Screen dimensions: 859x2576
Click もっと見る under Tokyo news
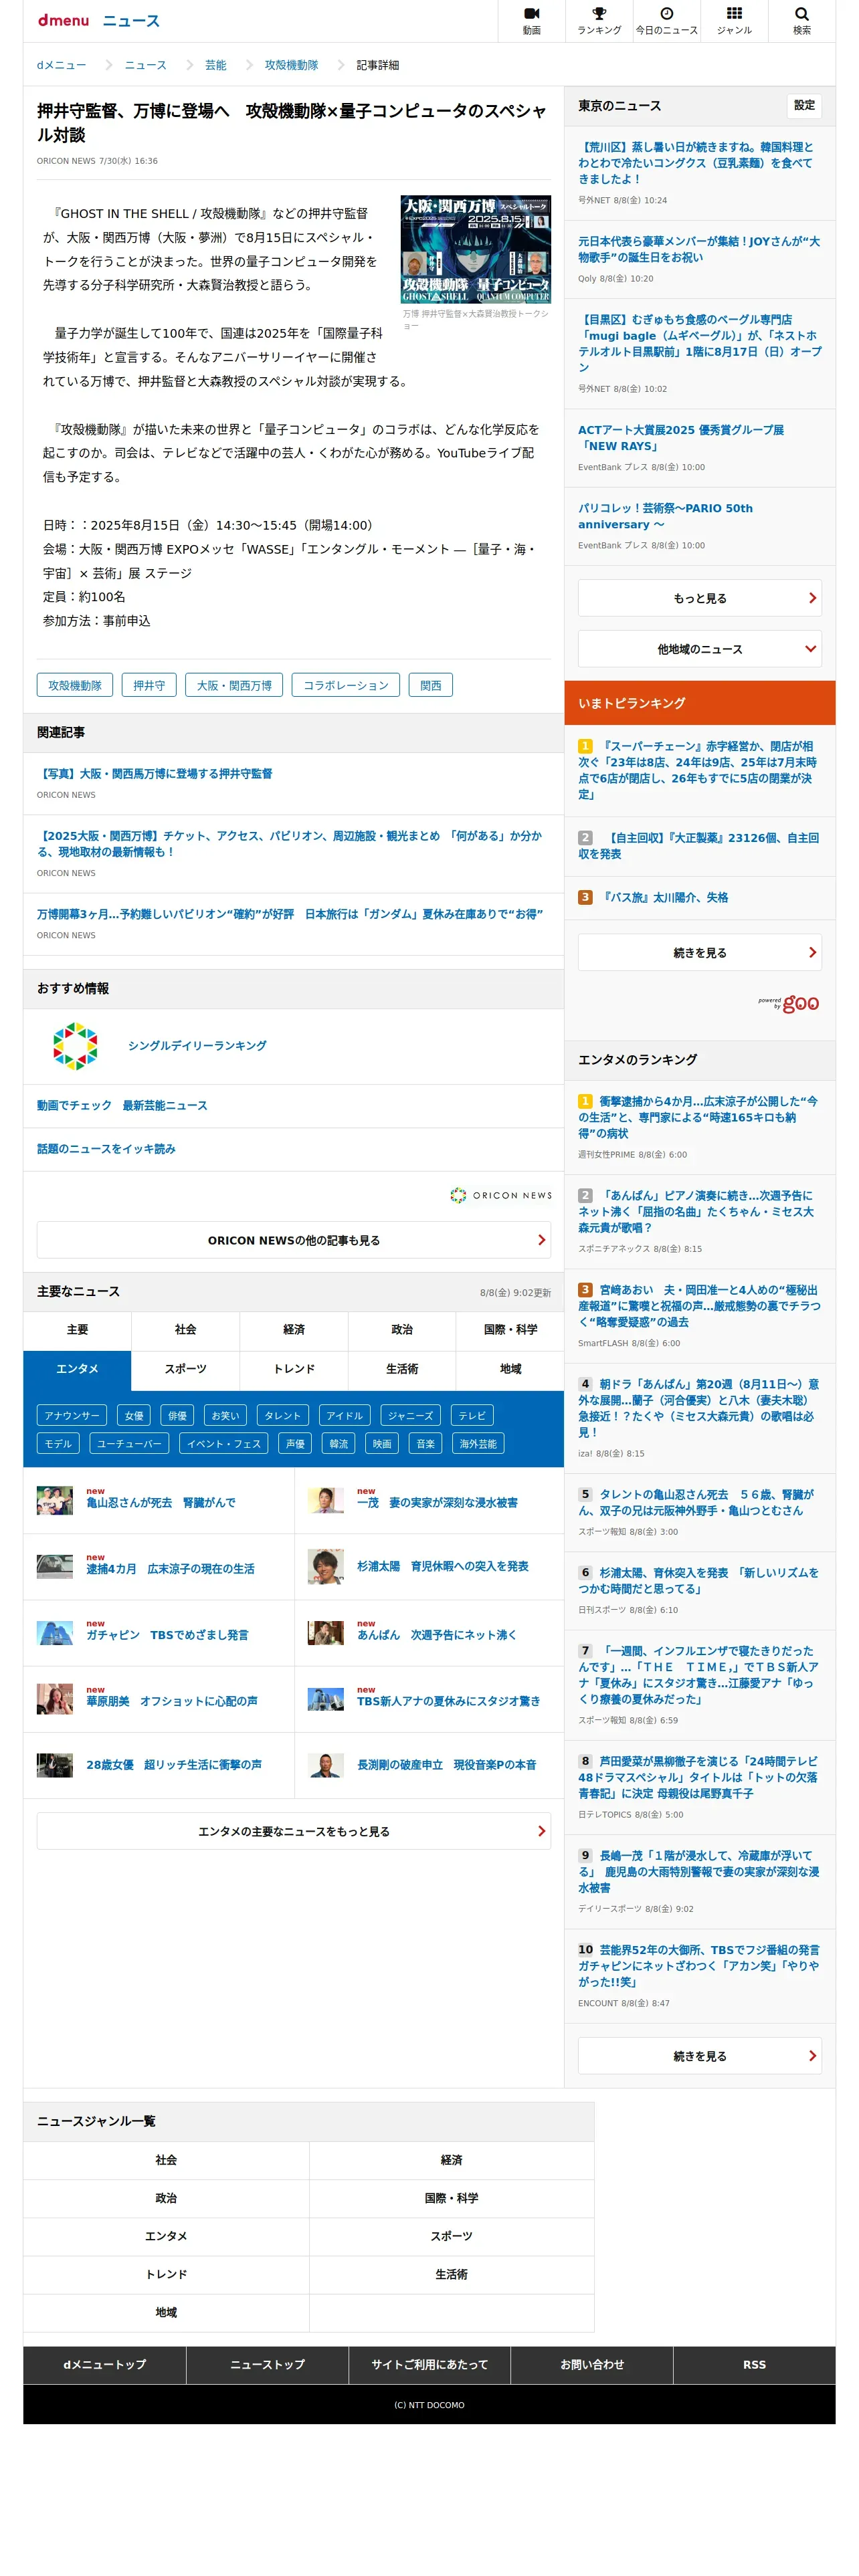point(699,598)
